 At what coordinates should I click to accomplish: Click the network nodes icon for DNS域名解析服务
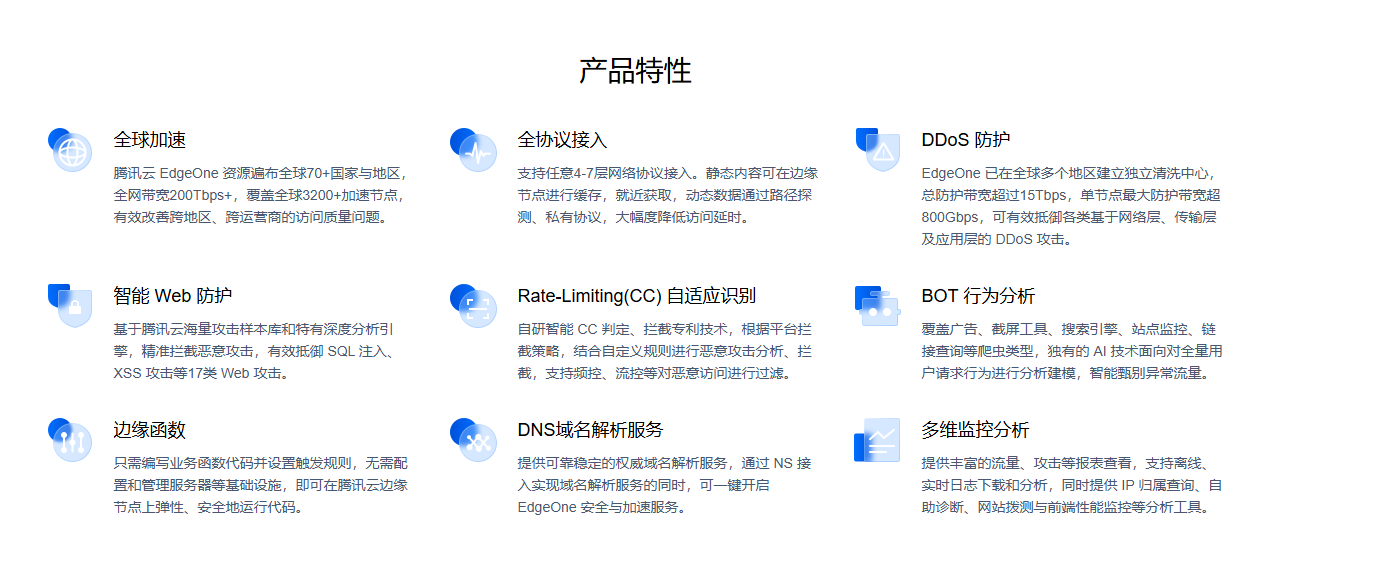(474, 440)
